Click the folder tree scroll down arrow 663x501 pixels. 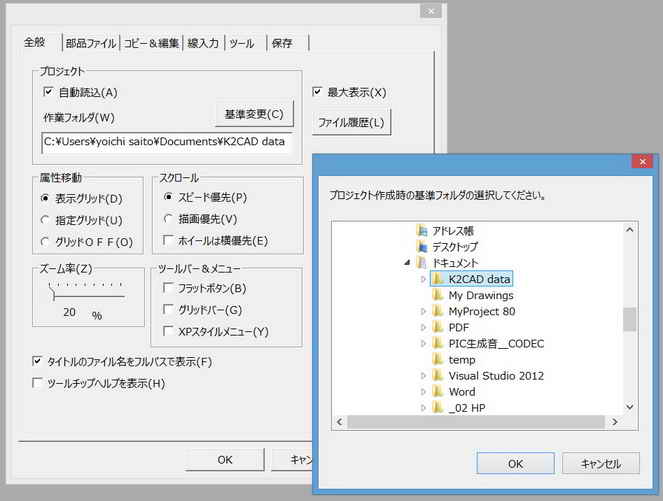tap(630, 407)
